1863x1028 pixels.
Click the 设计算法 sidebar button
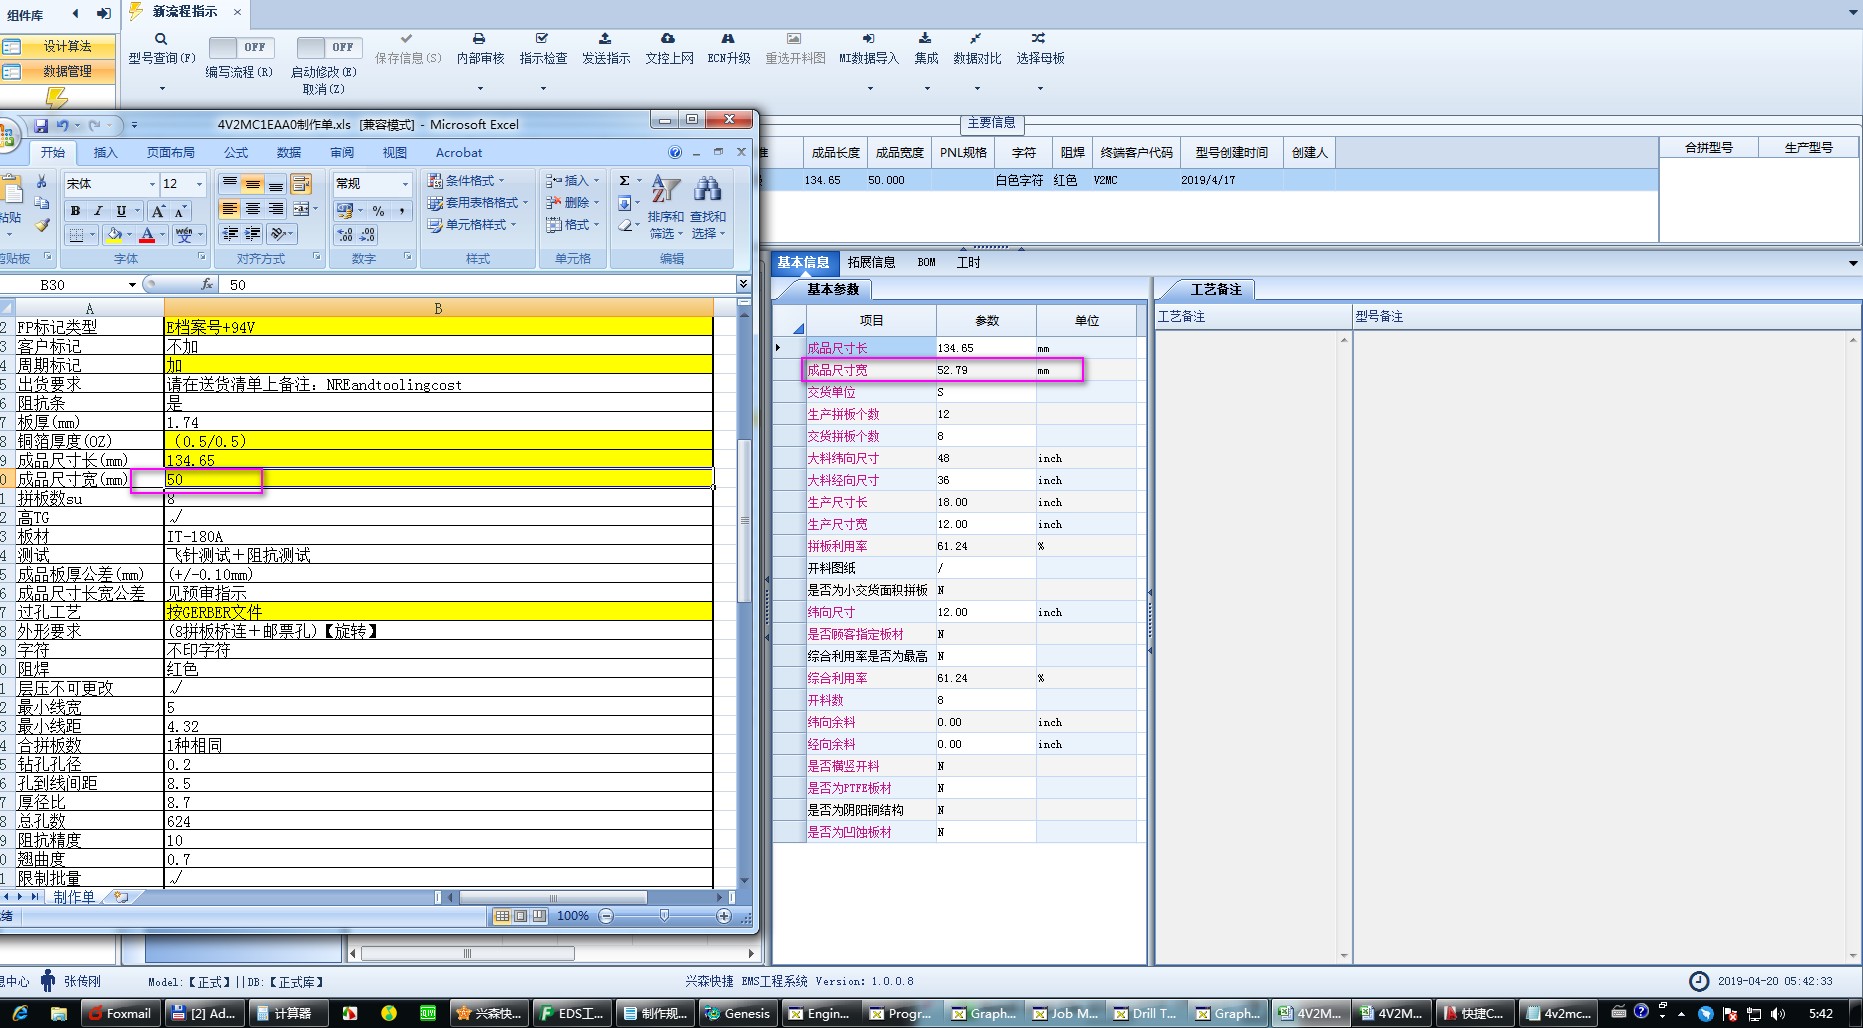(58, 46)
